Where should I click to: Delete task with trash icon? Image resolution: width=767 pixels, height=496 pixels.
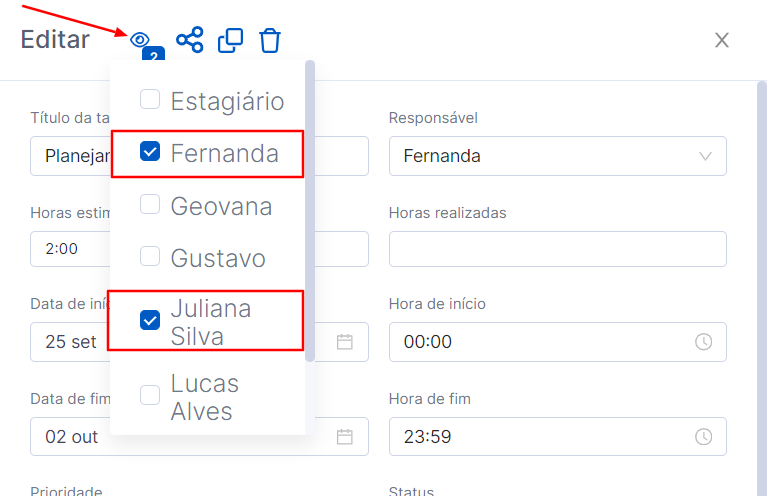pyautogui.click(x=270, y=40)
